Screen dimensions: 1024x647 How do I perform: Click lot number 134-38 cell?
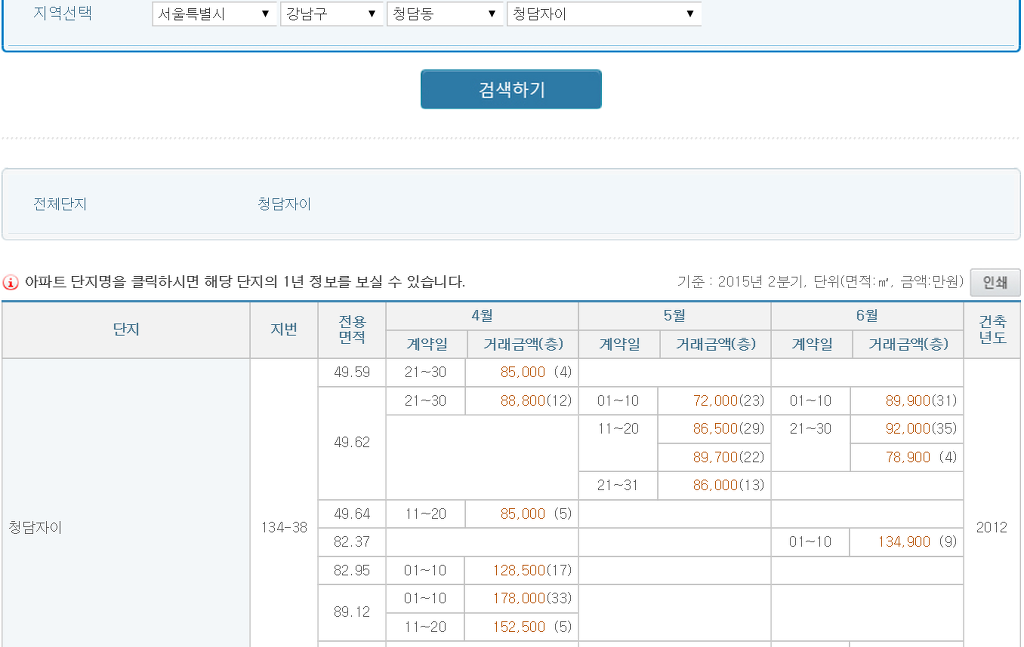(284, 528)
